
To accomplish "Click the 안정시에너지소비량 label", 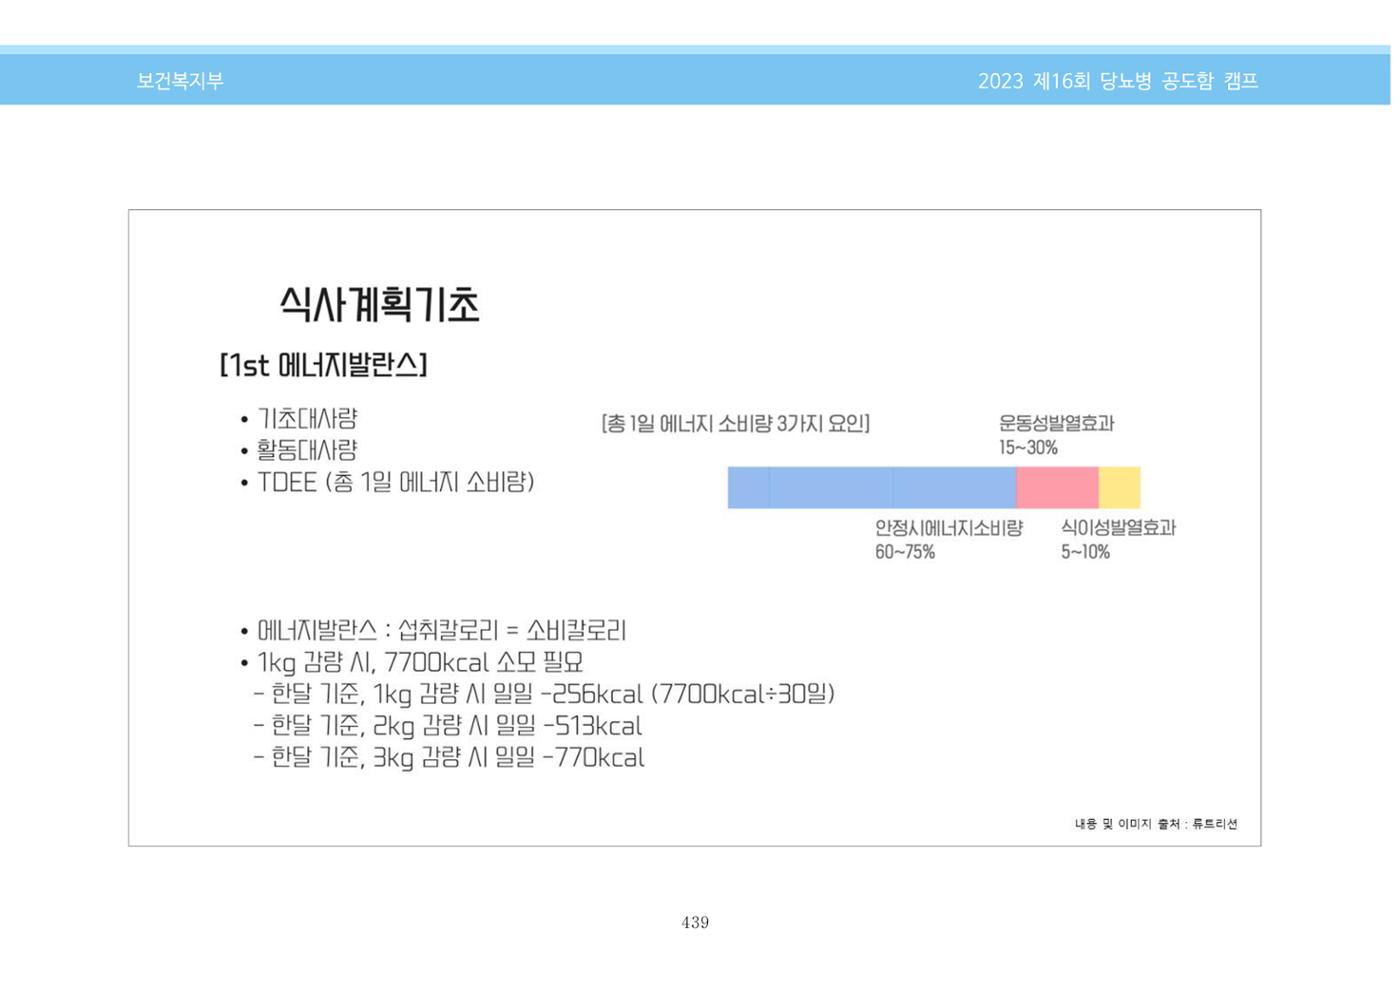I will tap(948, 528).
